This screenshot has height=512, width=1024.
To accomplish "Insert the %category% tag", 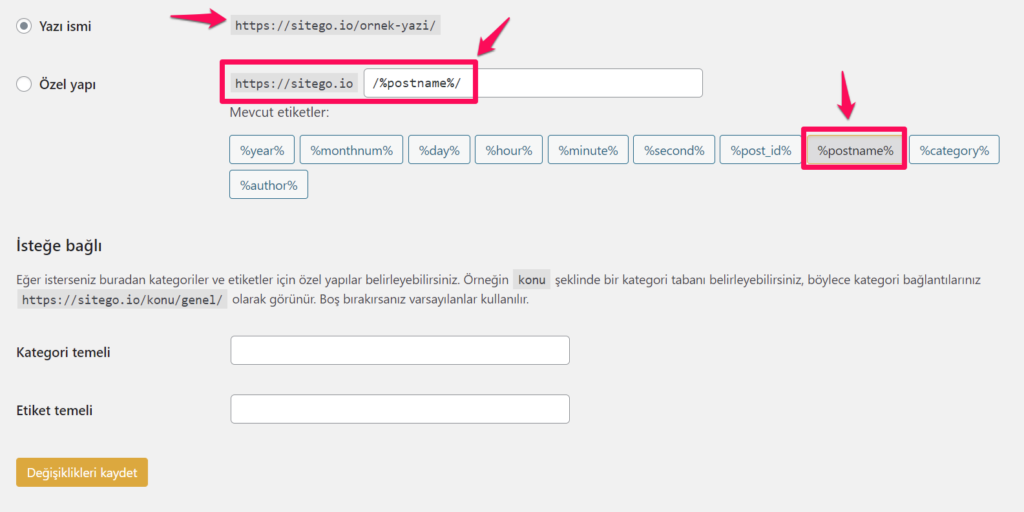I will click(x=954, y=151).
